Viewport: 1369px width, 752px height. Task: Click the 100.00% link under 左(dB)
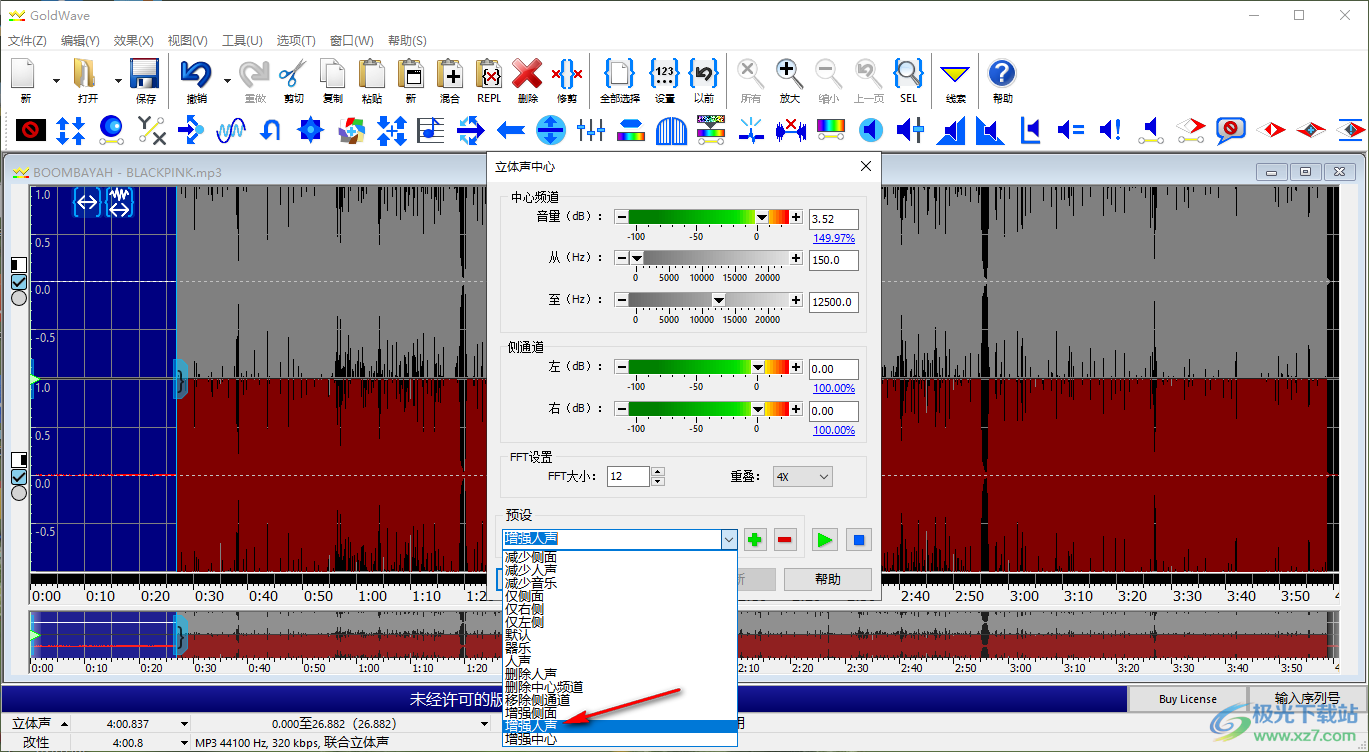pos(834,388)
